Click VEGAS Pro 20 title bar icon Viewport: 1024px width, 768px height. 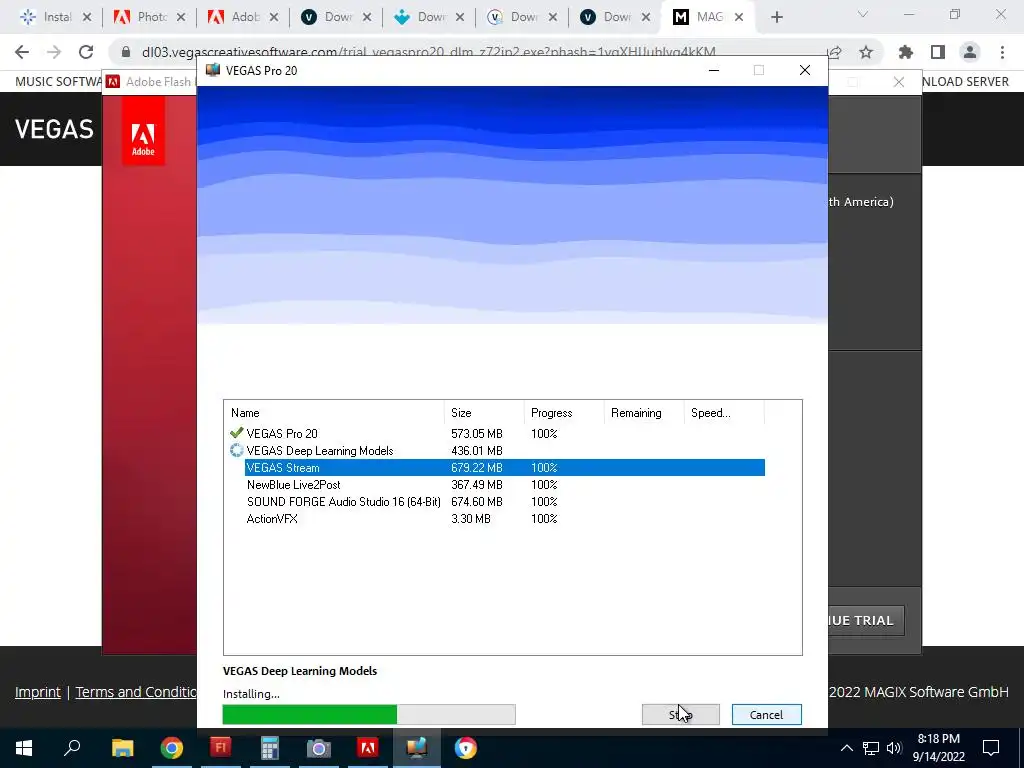click(212, 70)
